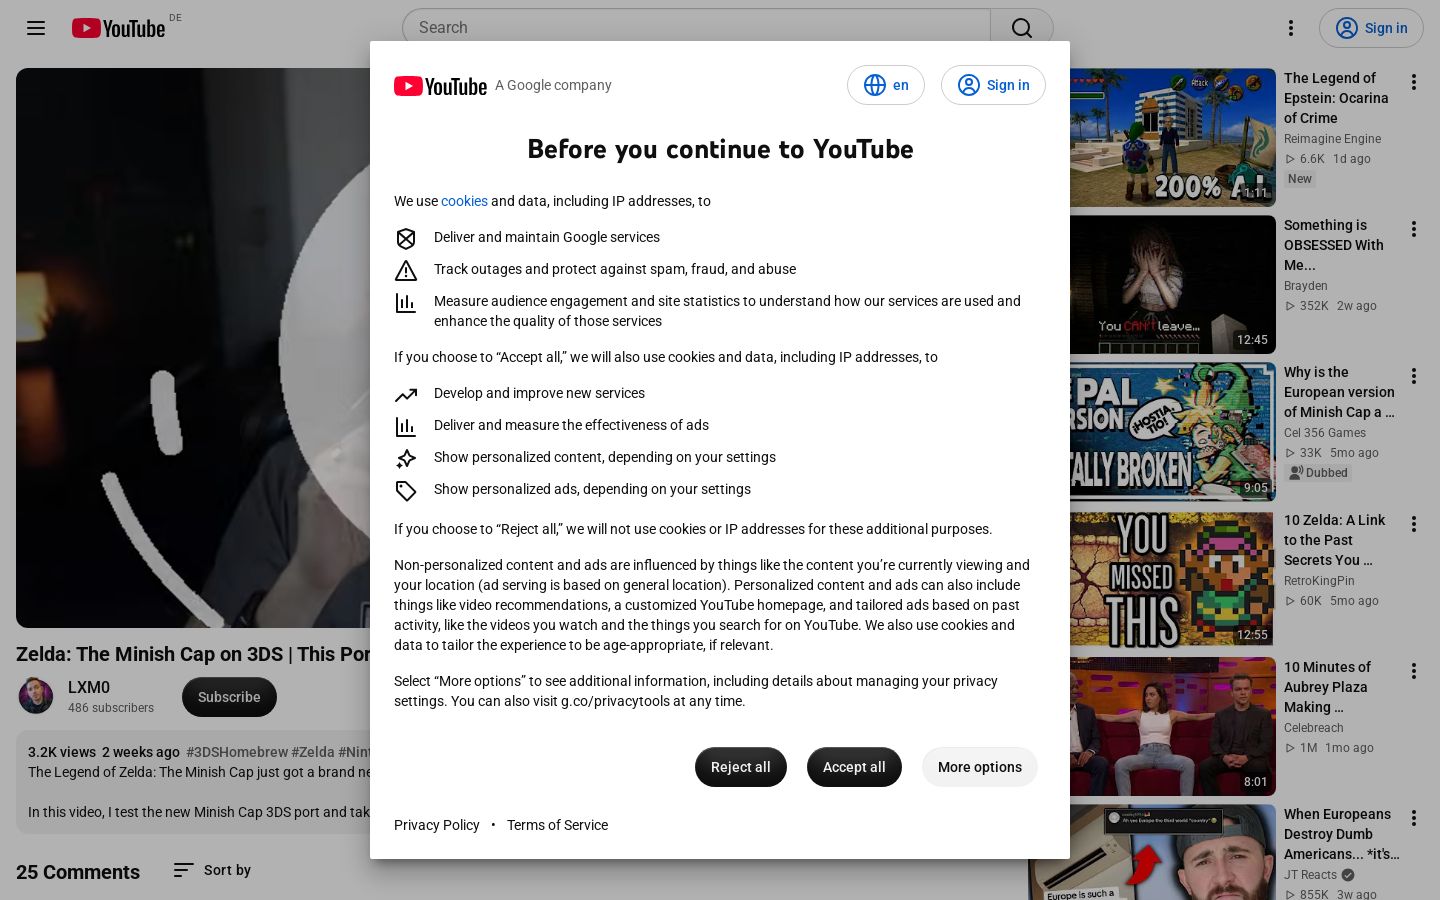Click the Accept all button
The height and width of the screenshot is (900, 1440).
click(854, 767)
